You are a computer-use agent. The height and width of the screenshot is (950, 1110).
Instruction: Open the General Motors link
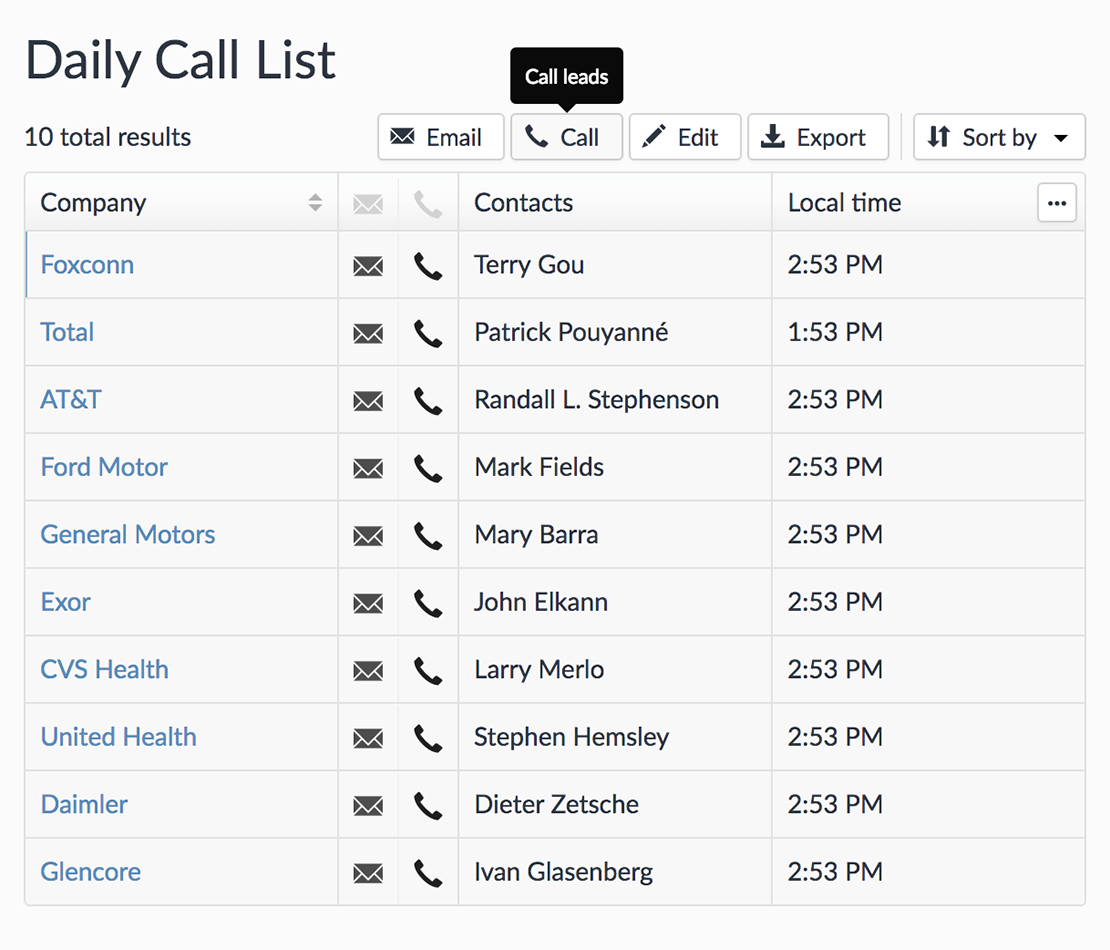tap(127, 534)
